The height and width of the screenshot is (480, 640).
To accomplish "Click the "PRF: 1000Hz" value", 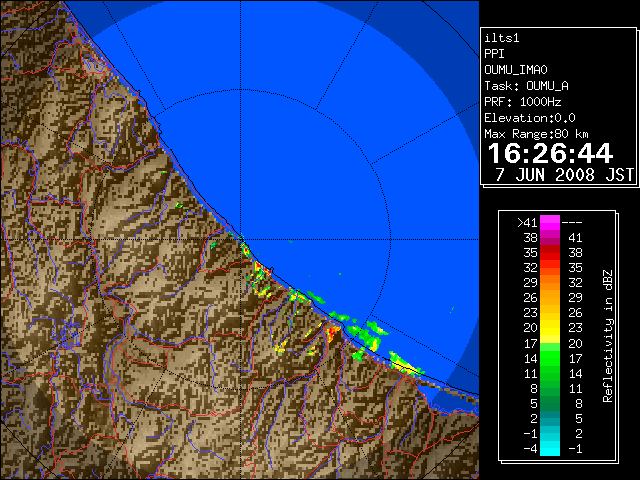I will click(523, 102).
